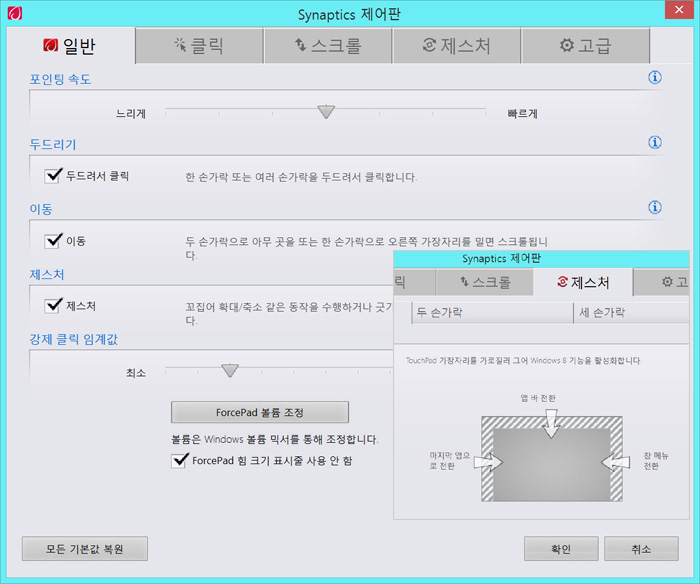This screenshot has width=700, height=584.
Task: Select 제스처 tab in the overlay preview
Action: [x=583, y=282]
